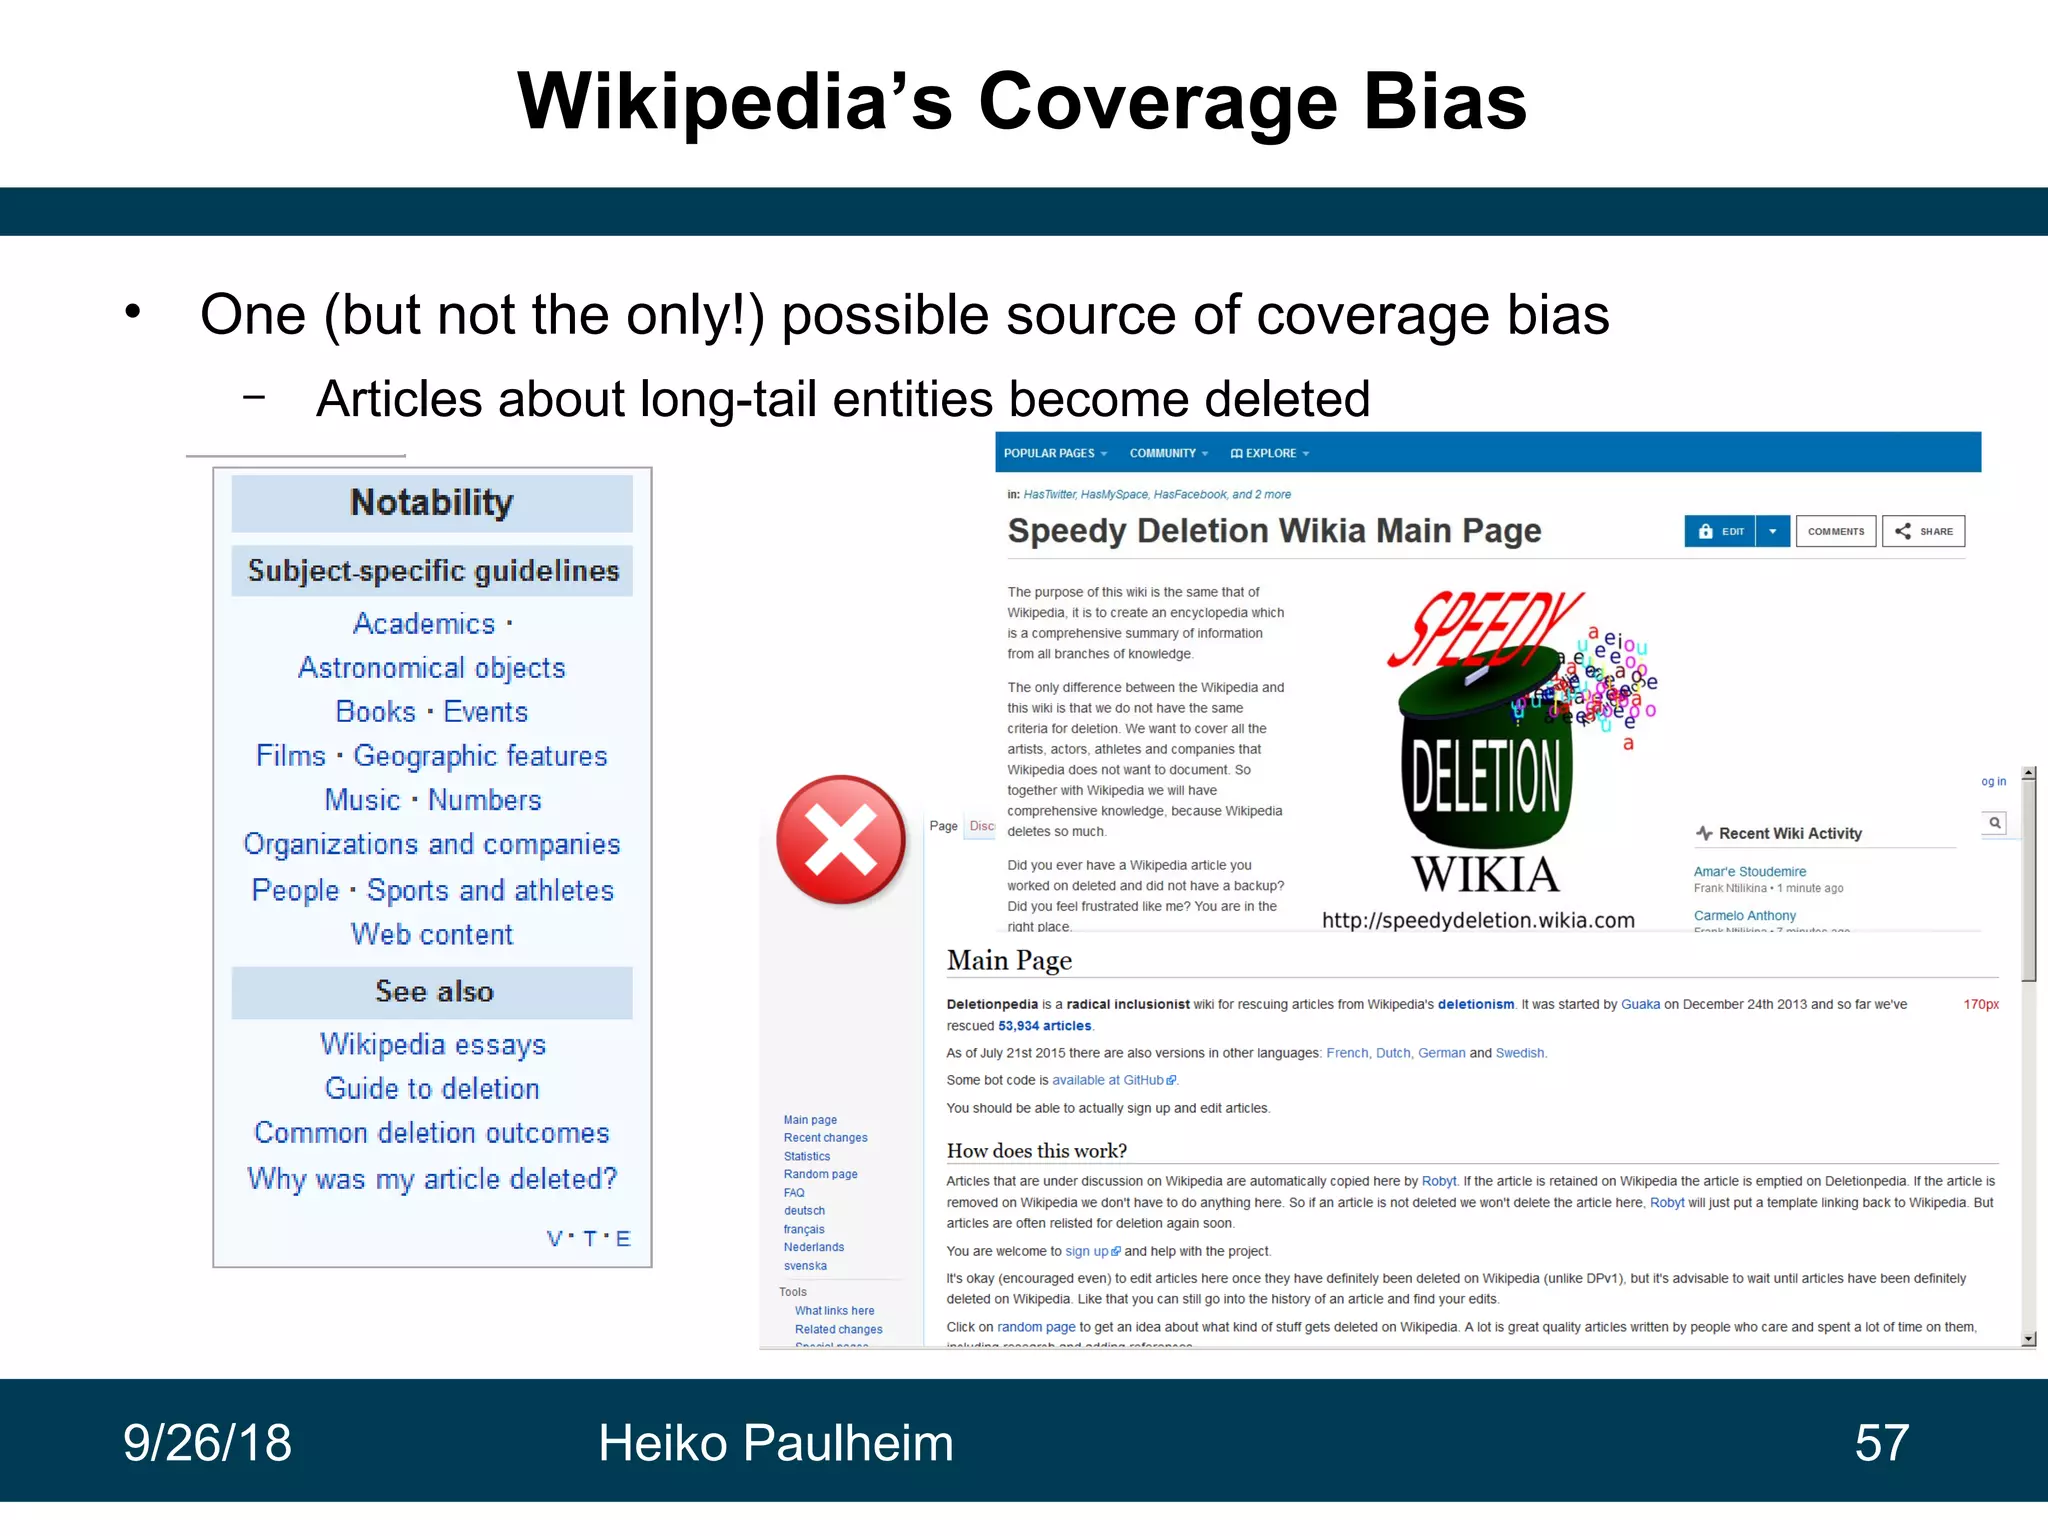Image resolution: width=2048 pixels, height=1536 pixels.
Task: Open the Astronomical objects guideline link
Action: (x=432, y=668)
